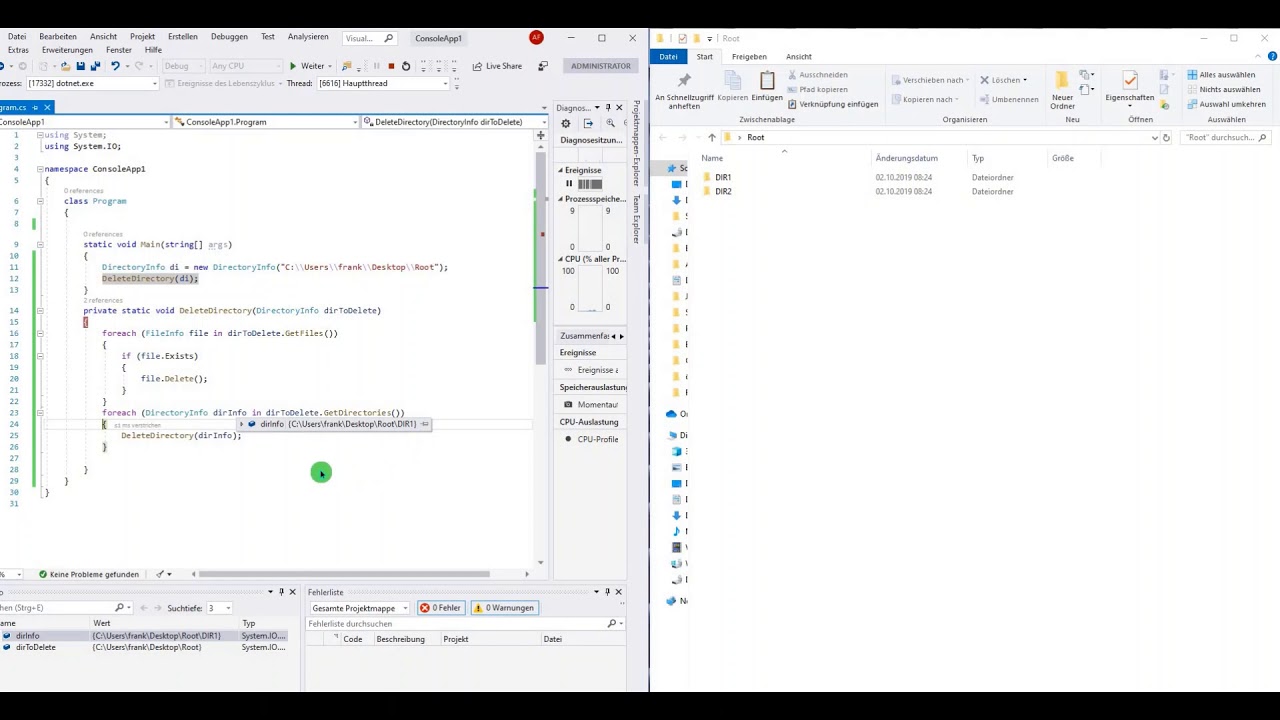Open the Debuggen menu
The height and width of the screenshot is (720, 1280).
229,37
